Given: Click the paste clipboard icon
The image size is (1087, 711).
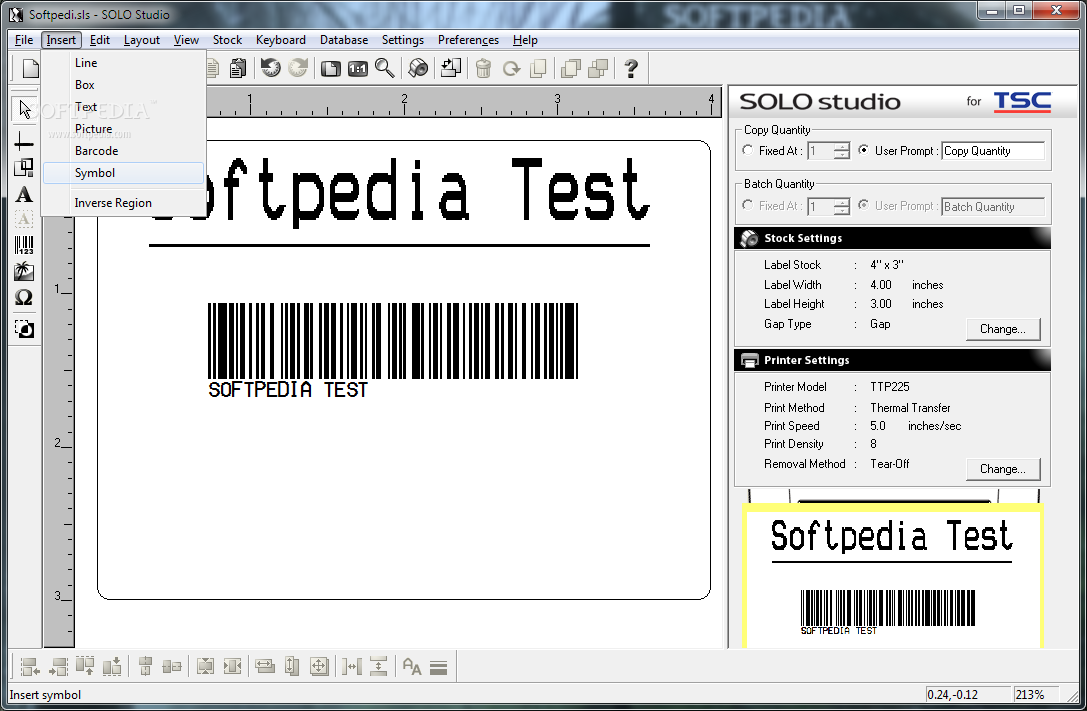Looking at the screenshot, I should [238, 68].
